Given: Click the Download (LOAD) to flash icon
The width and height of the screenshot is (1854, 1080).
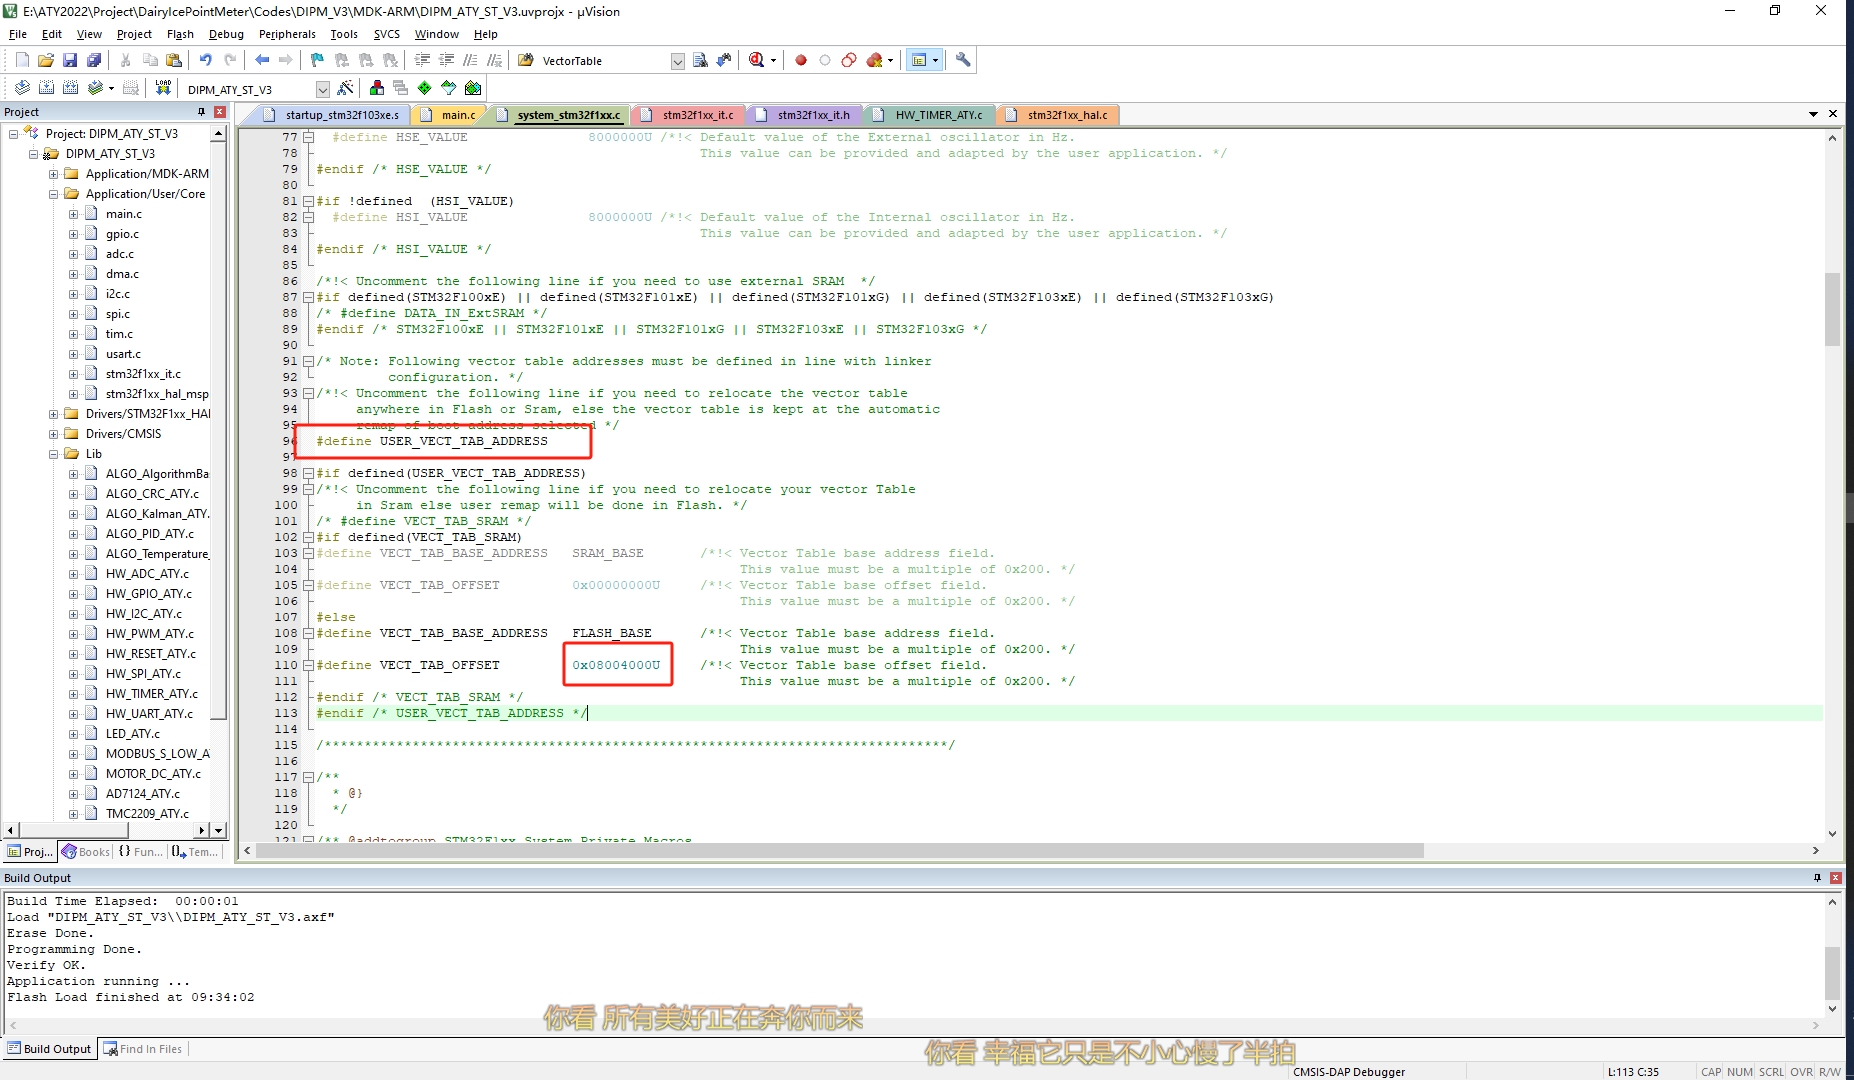Looking at the screenshot, I should point(163,89).
